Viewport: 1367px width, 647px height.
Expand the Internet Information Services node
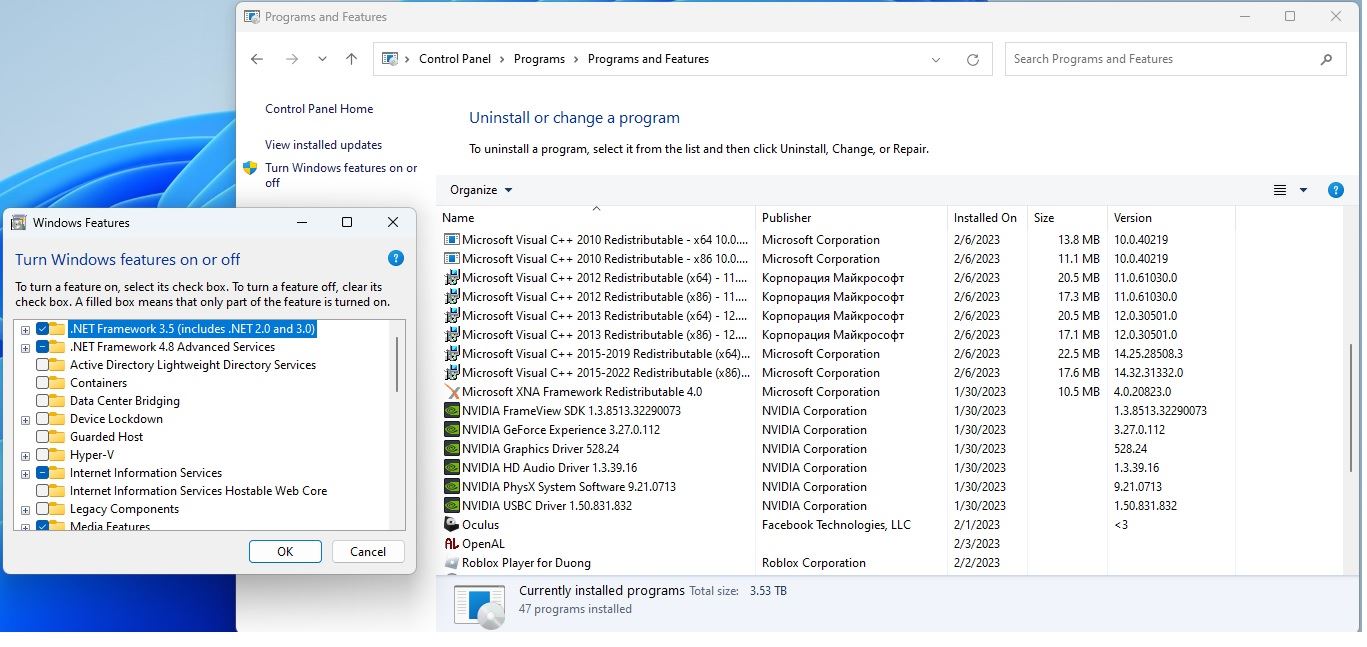point(25,473)
